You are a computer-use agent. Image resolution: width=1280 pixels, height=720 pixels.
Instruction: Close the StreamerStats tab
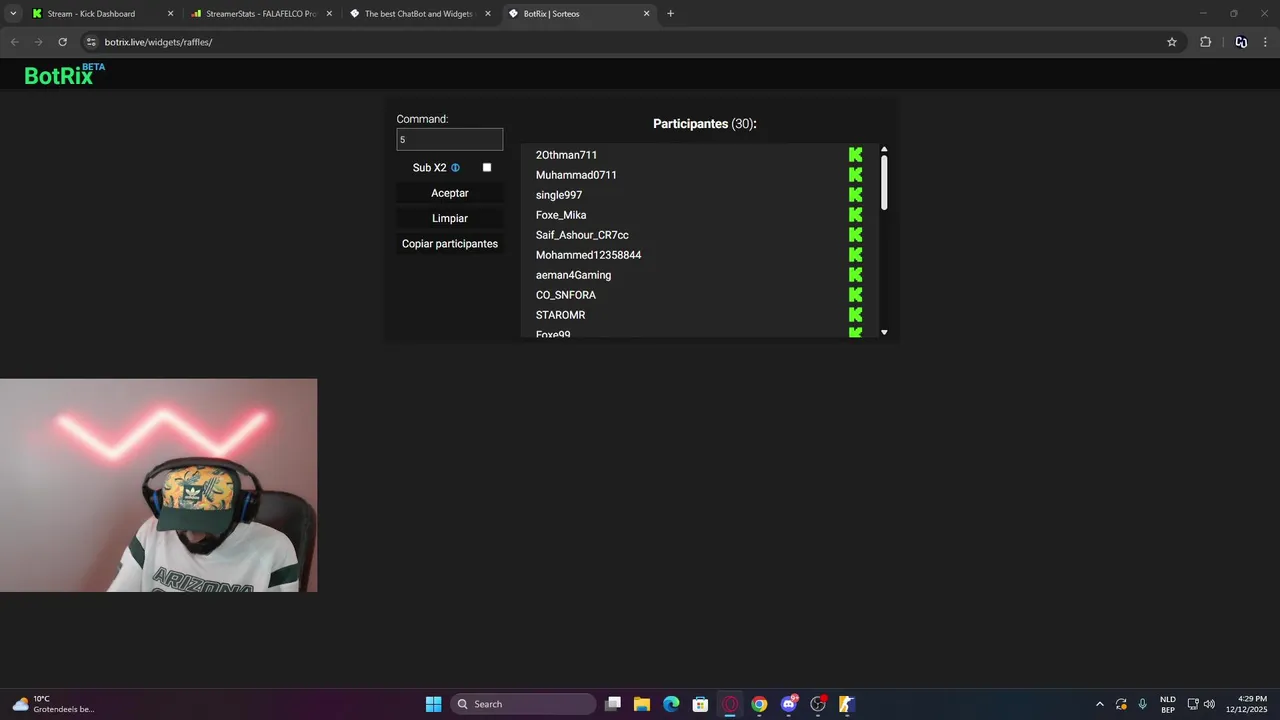pyautogui.click(x=329, y=14)
